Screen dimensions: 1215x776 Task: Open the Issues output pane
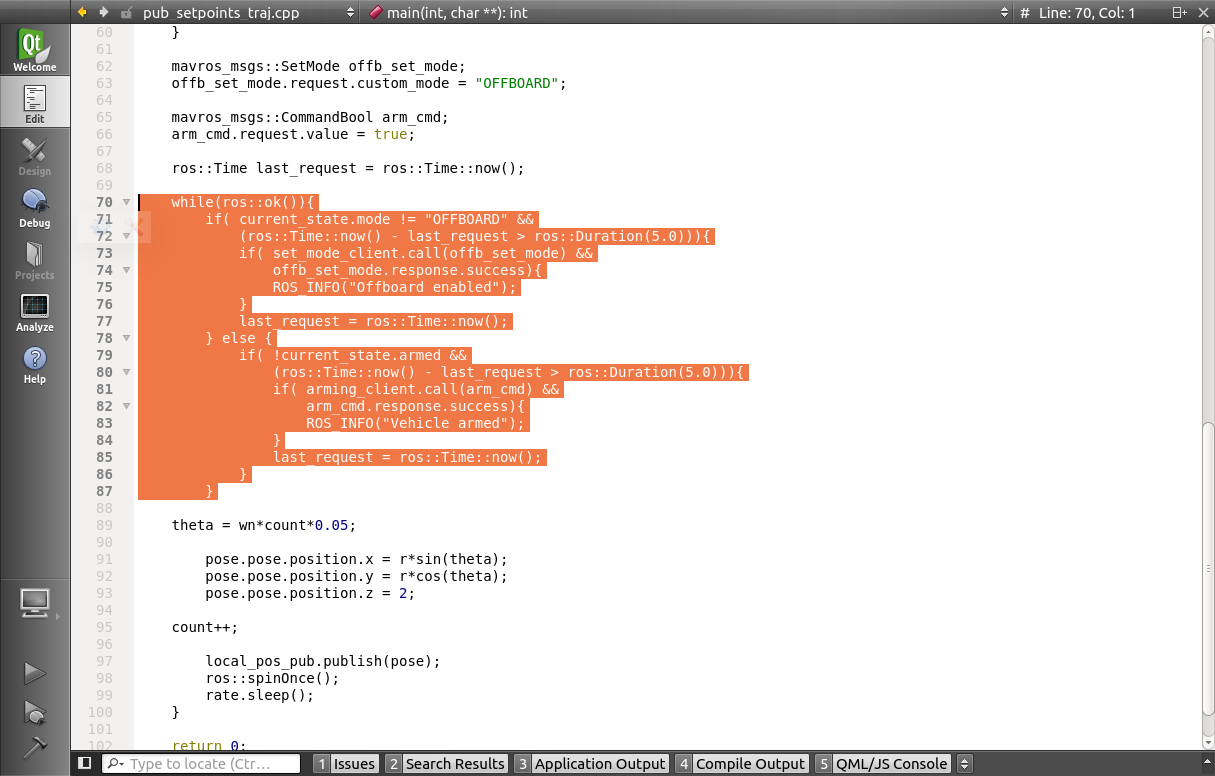click(x=345, y=764)
